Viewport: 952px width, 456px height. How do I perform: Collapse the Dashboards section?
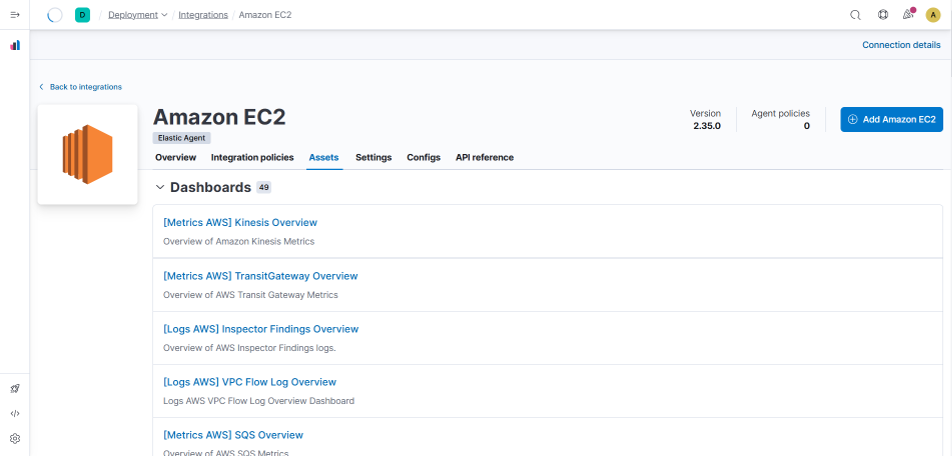point(160,187)
